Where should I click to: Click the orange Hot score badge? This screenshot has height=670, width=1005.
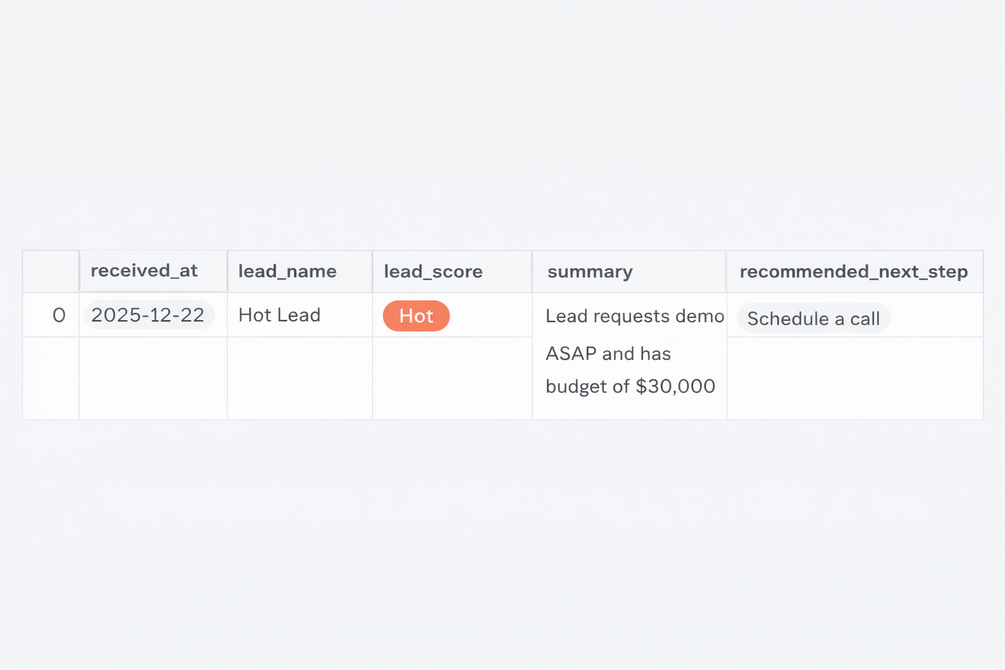[x=416, y=316]
